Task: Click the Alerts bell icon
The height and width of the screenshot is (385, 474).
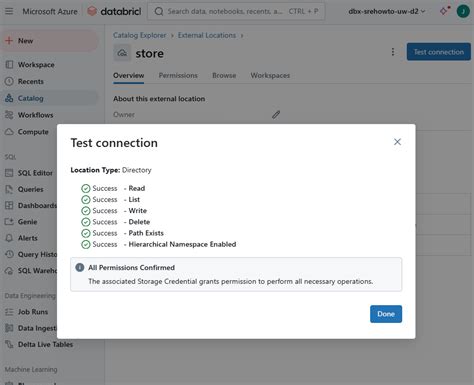Action: pos(9,238)
